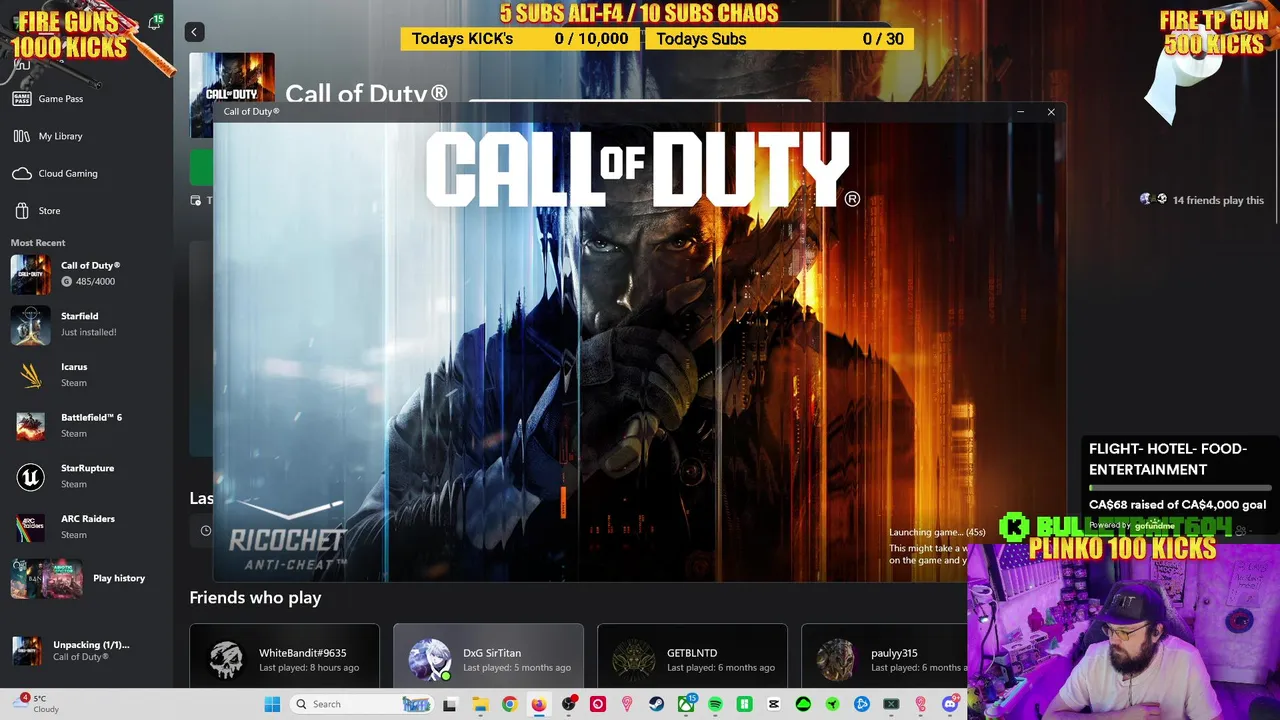This screenshot has height=720, width=1280.
Task: Open OBS Studio from the taskbar
Action: pyautogui.click(x=569, y=704)
